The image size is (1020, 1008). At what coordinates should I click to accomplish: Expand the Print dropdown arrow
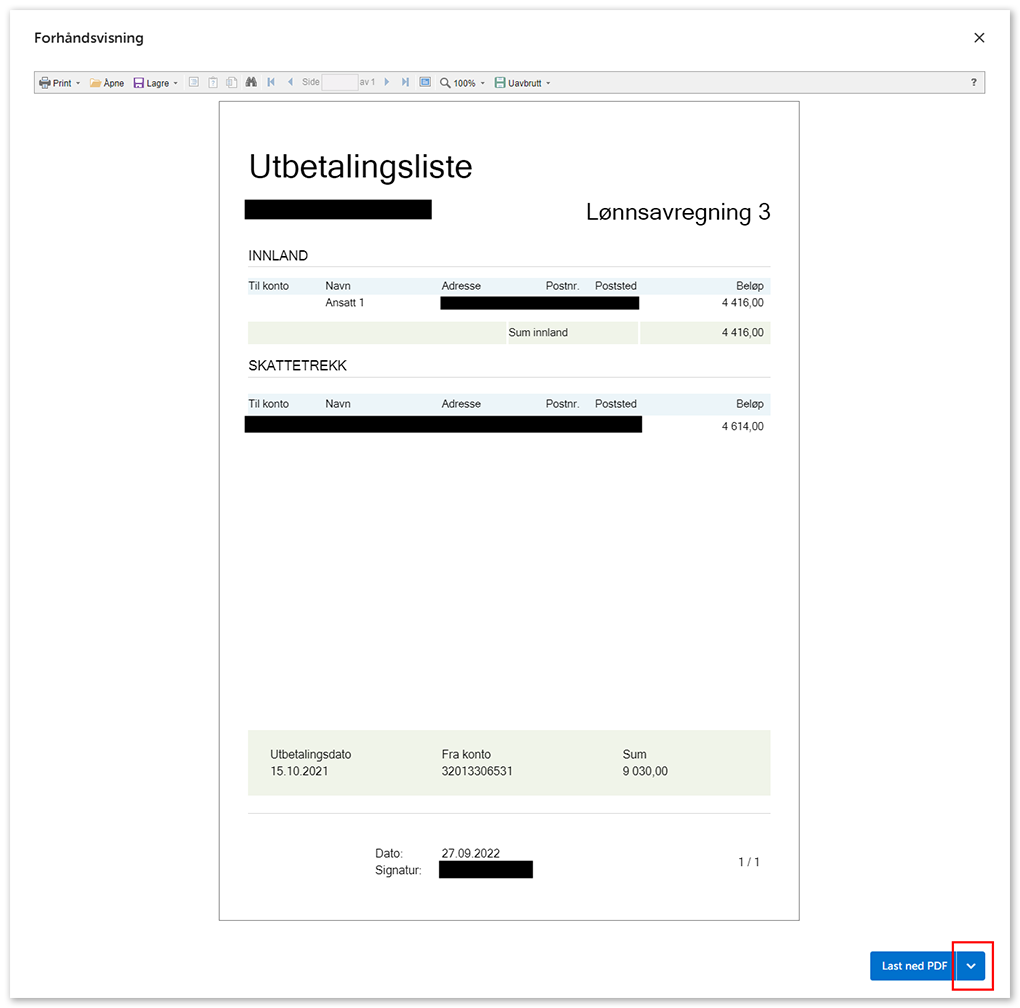(x=78, y=83)
